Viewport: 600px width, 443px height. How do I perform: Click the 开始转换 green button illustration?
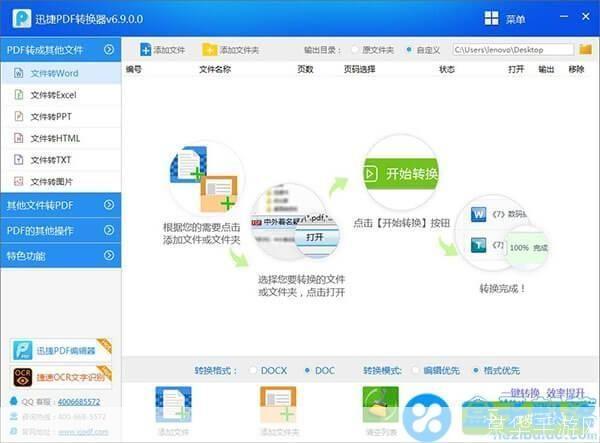click(x=401, y=174)
